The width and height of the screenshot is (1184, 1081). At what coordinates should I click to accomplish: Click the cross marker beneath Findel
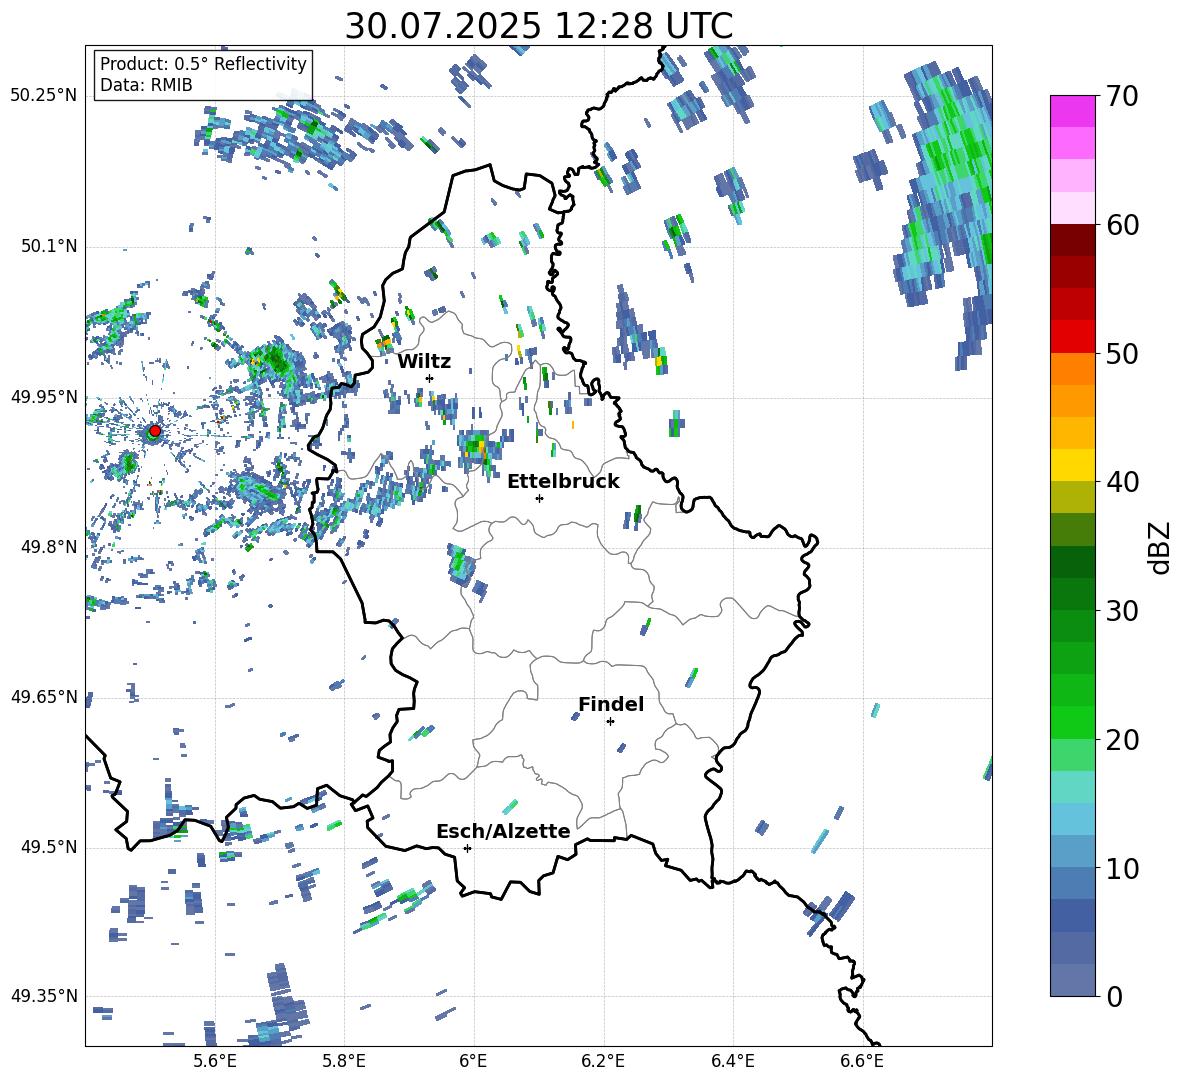(610, 722)
